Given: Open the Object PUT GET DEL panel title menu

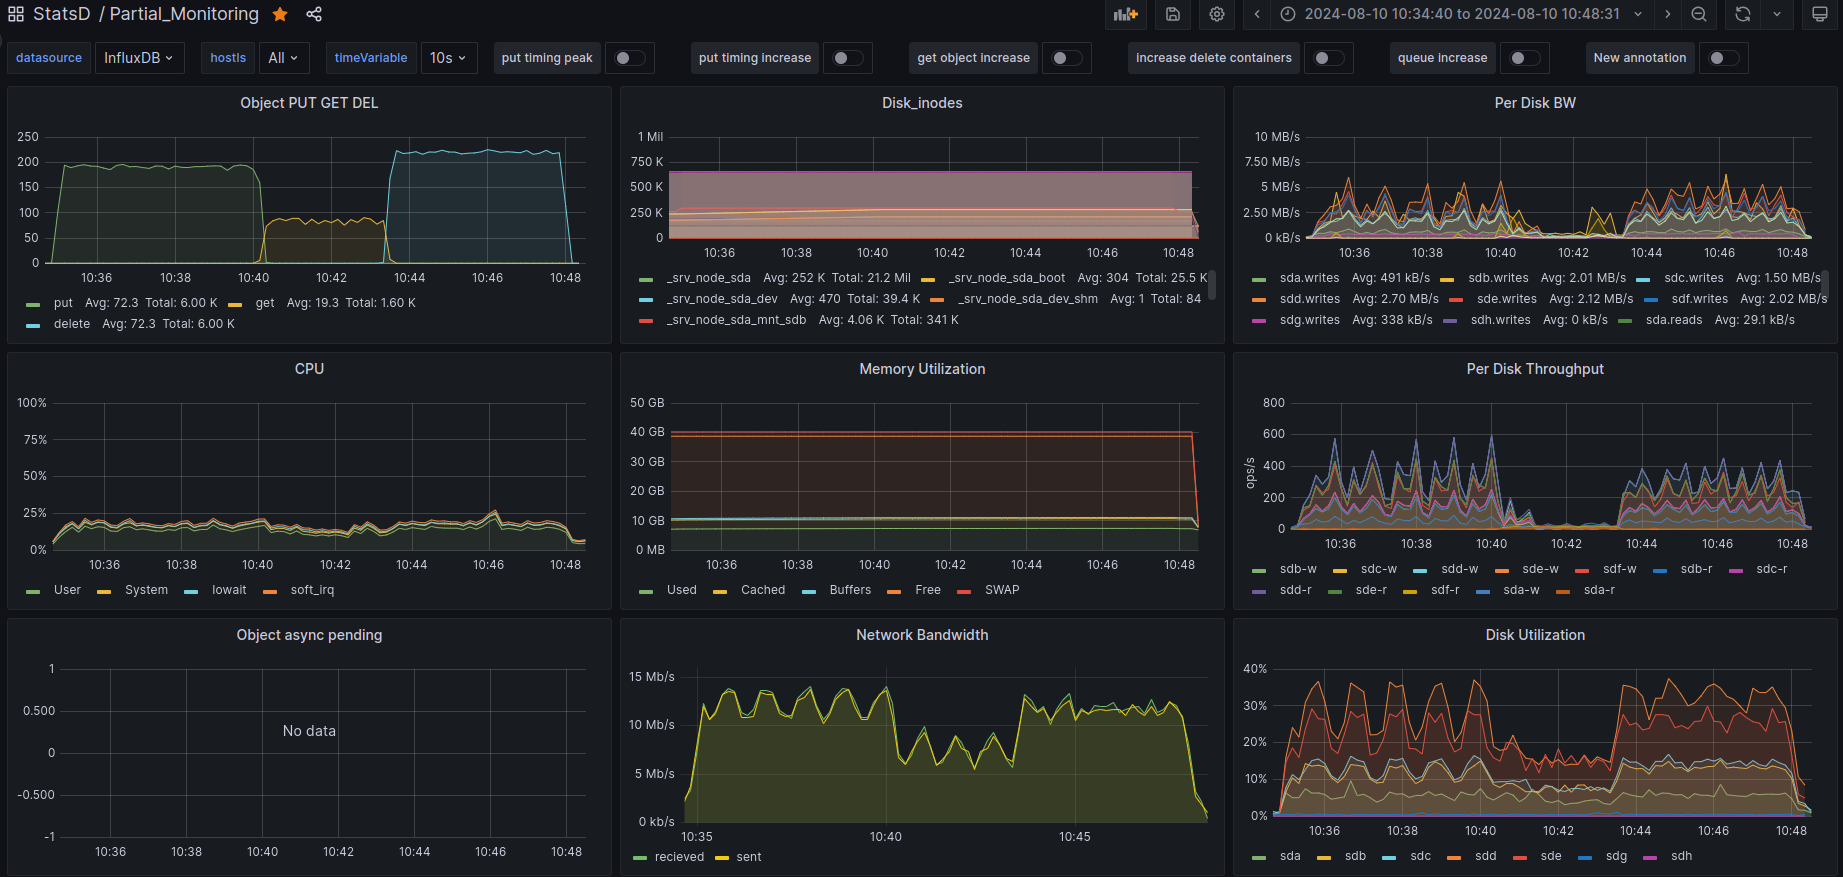Looking at the screenshot, I should click(x=309, y=103).
